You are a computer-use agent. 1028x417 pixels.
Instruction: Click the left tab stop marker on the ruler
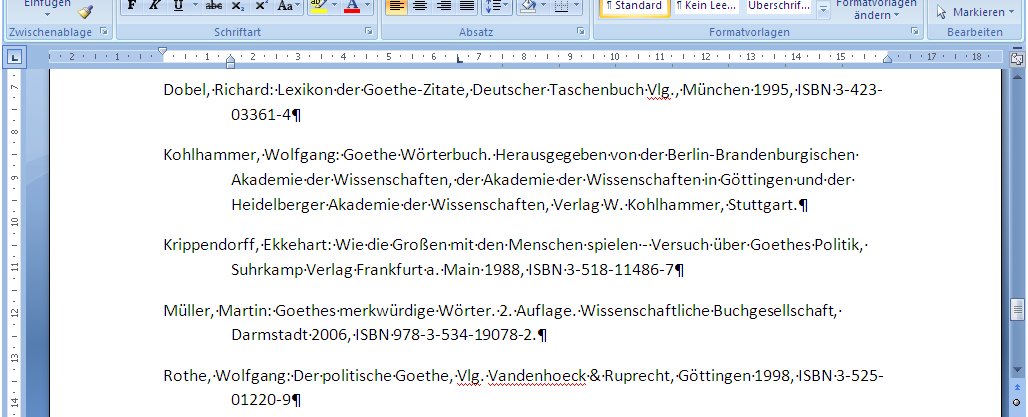click(459, 60)
